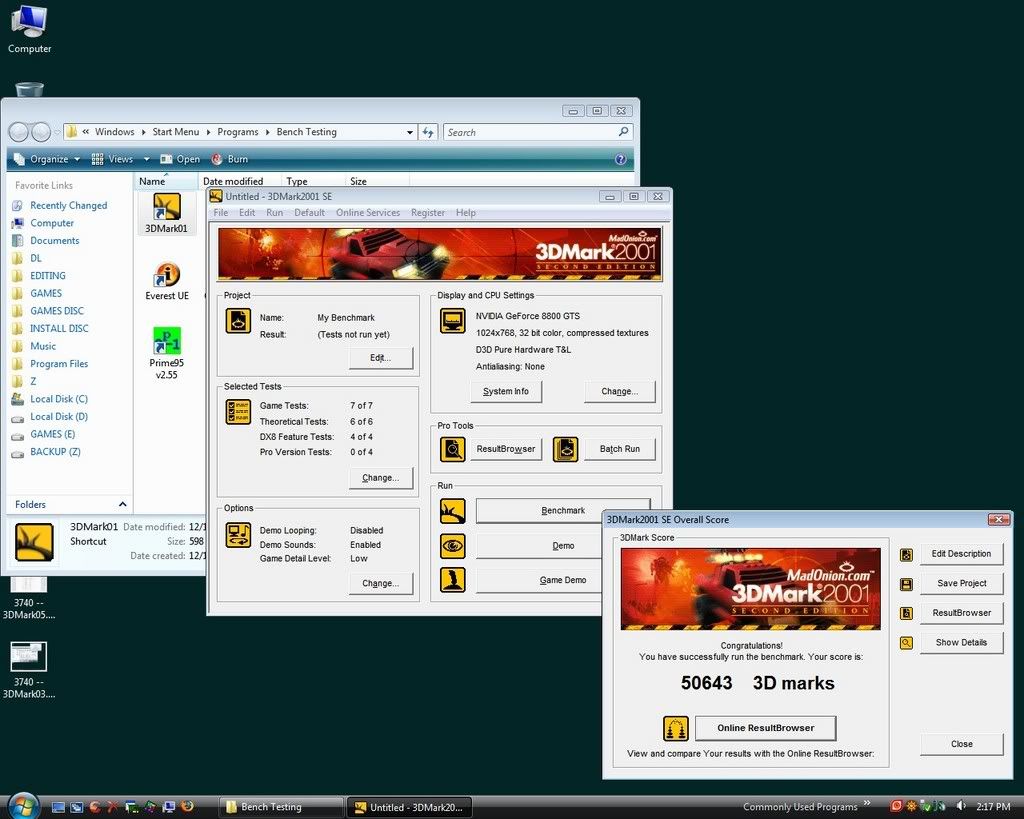The width and height of the screenshot is (1024, 819).
Task: Click the Open button in Explorer toolbar
Action: (180, 159)
